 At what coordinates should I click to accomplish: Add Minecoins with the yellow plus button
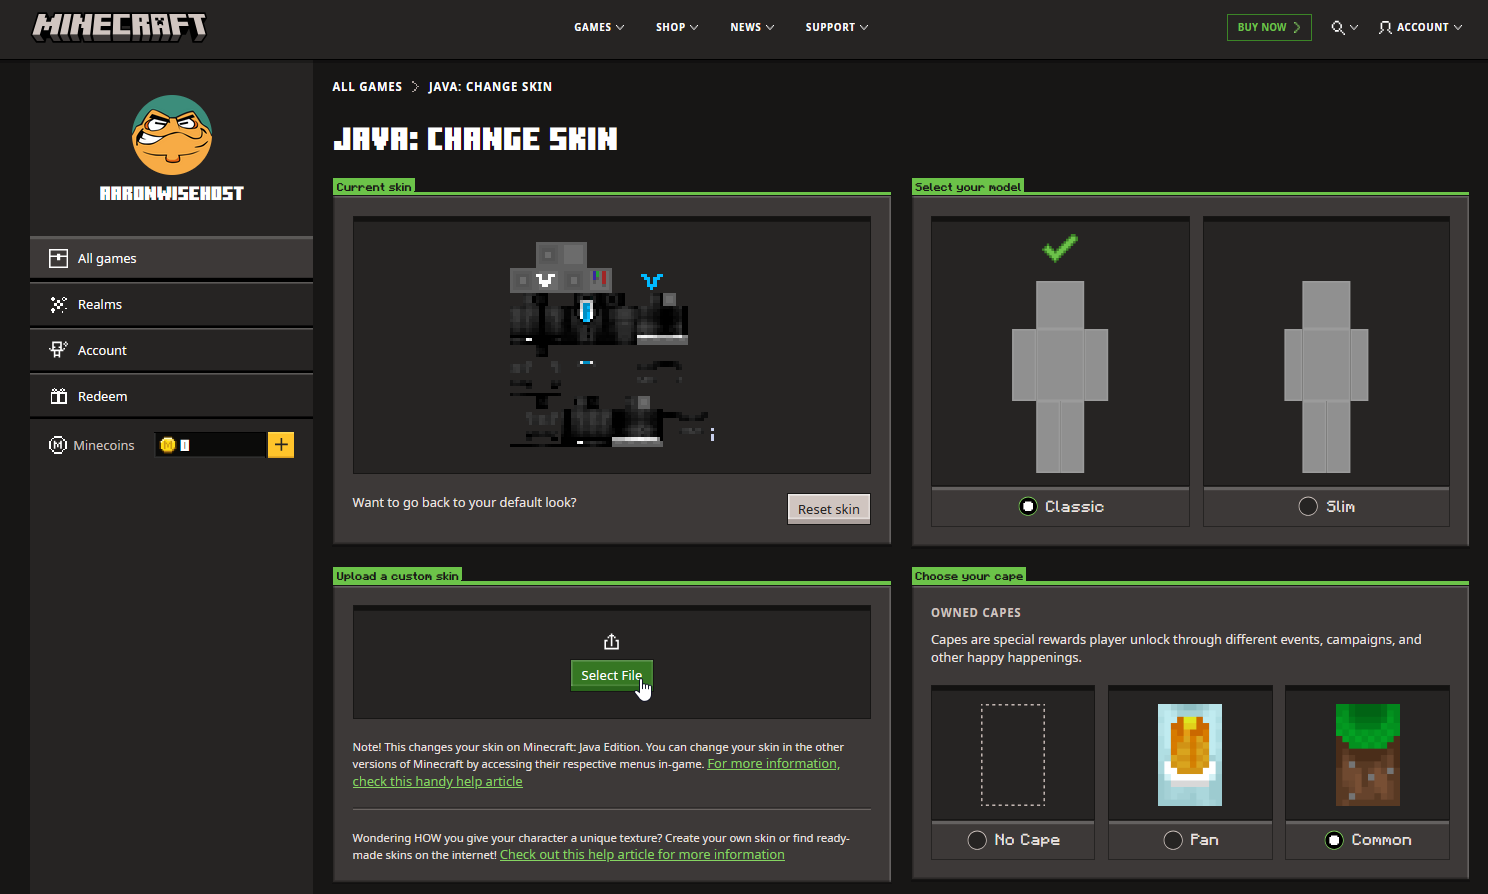pos(281,445)
